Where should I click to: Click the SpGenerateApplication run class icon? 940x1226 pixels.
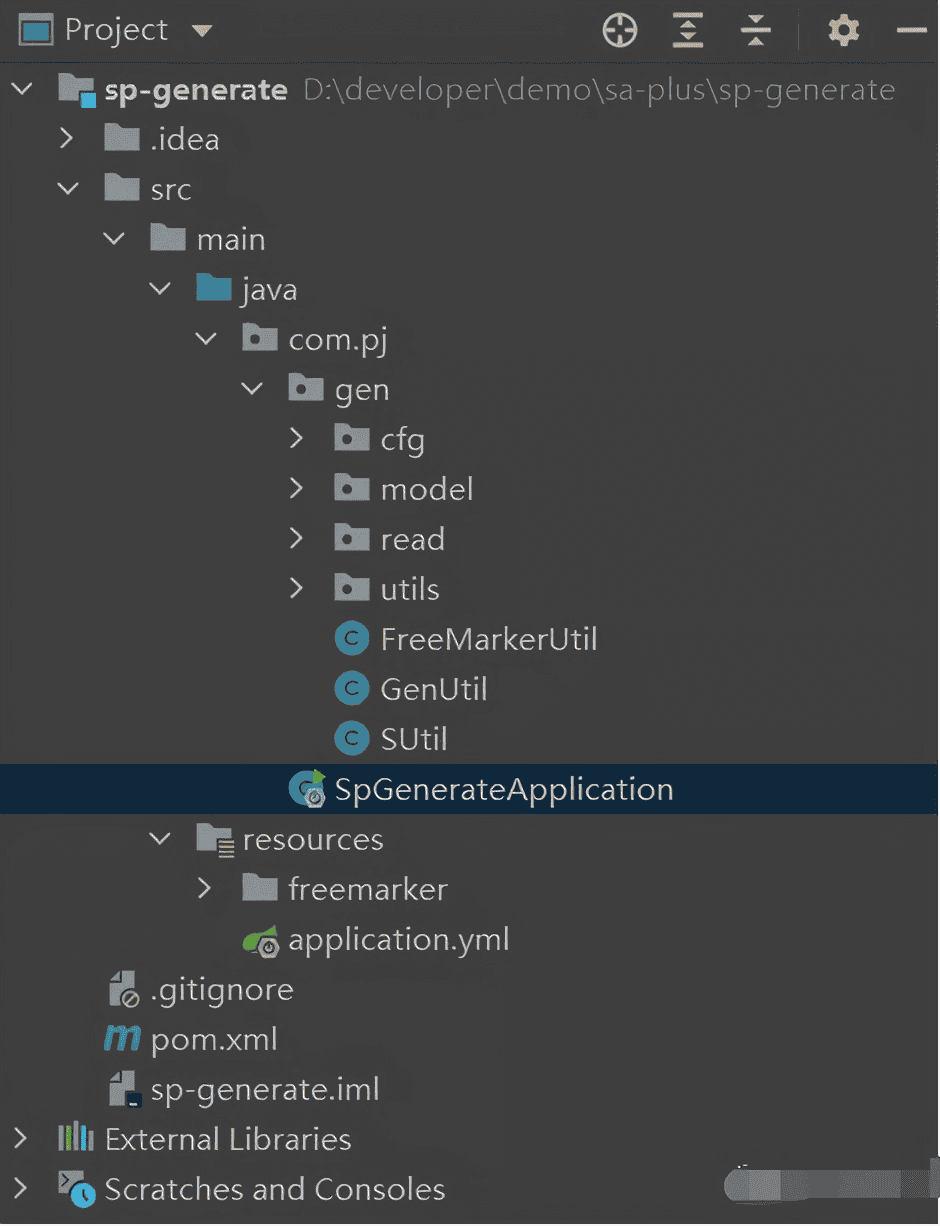point(307,788)
